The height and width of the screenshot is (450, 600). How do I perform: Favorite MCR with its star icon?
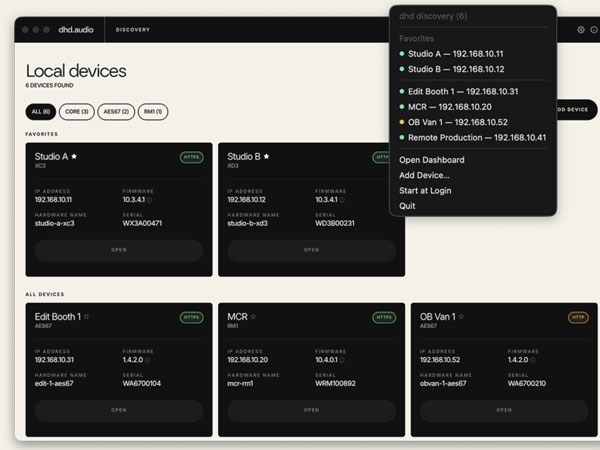(x=253, y=316)
